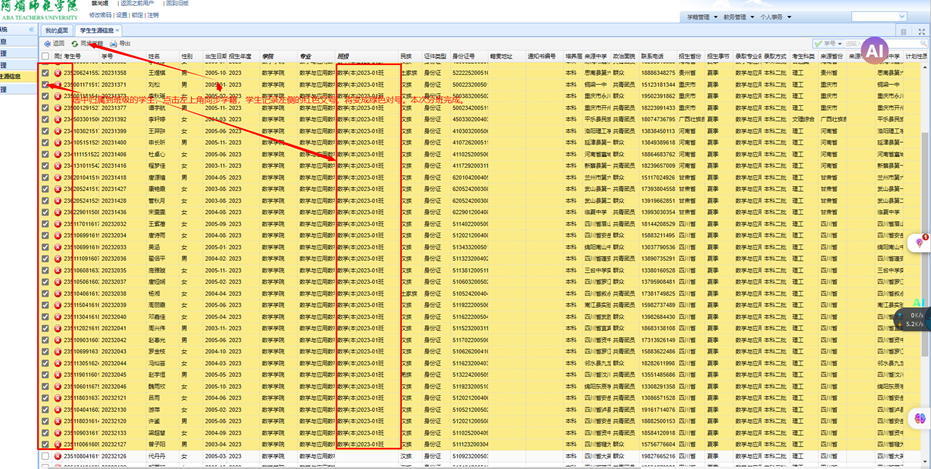Click the page icon beside the fullscreen icon
The height and width of the screenshot is (469, 931).
pos(903,31)
